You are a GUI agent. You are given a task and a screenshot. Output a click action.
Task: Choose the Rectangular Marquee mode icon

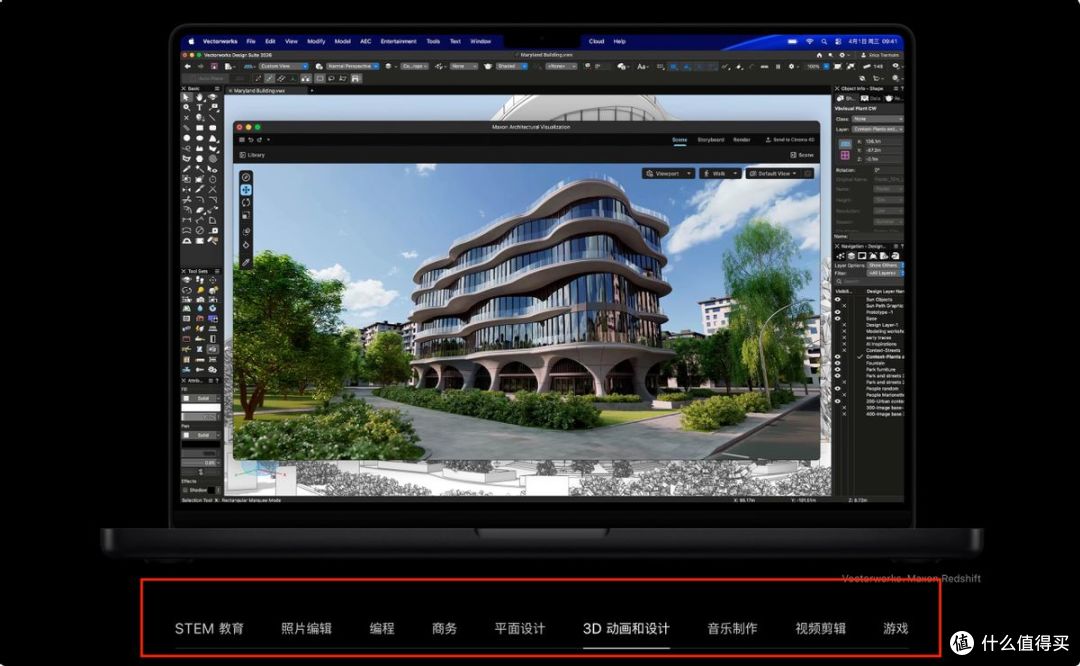[320, 79]
